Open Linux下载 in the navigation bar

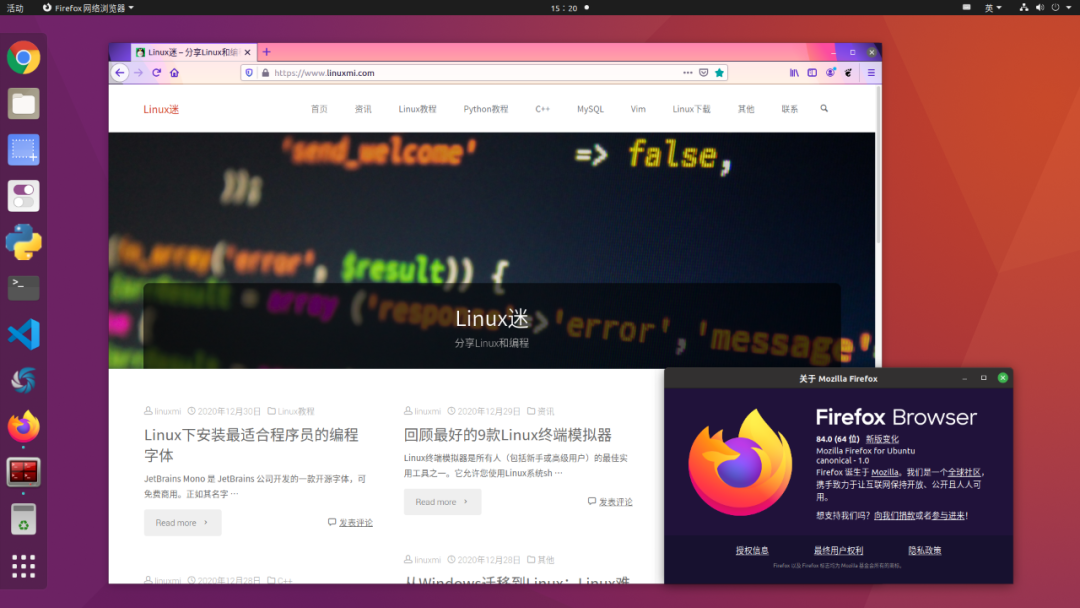pos(692,109)
